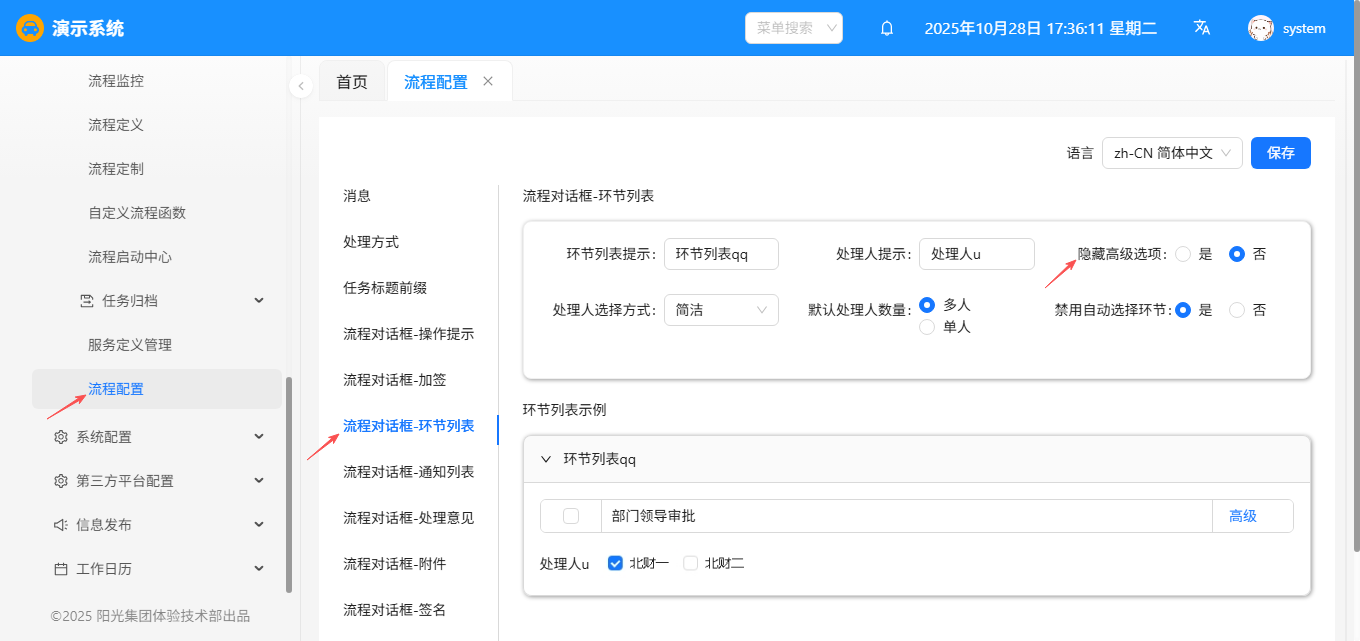The height and width of the screenshot is (641, 1360).
Task: Click the 工作日历 calendar icon
Action: [x=61, y=569]
